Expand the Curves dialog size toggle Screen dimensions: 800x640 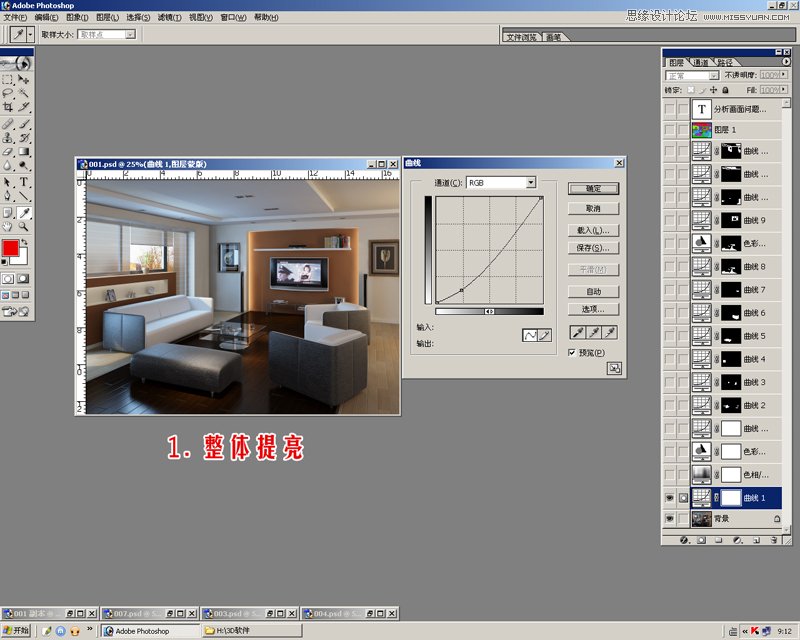click(614, 368)
